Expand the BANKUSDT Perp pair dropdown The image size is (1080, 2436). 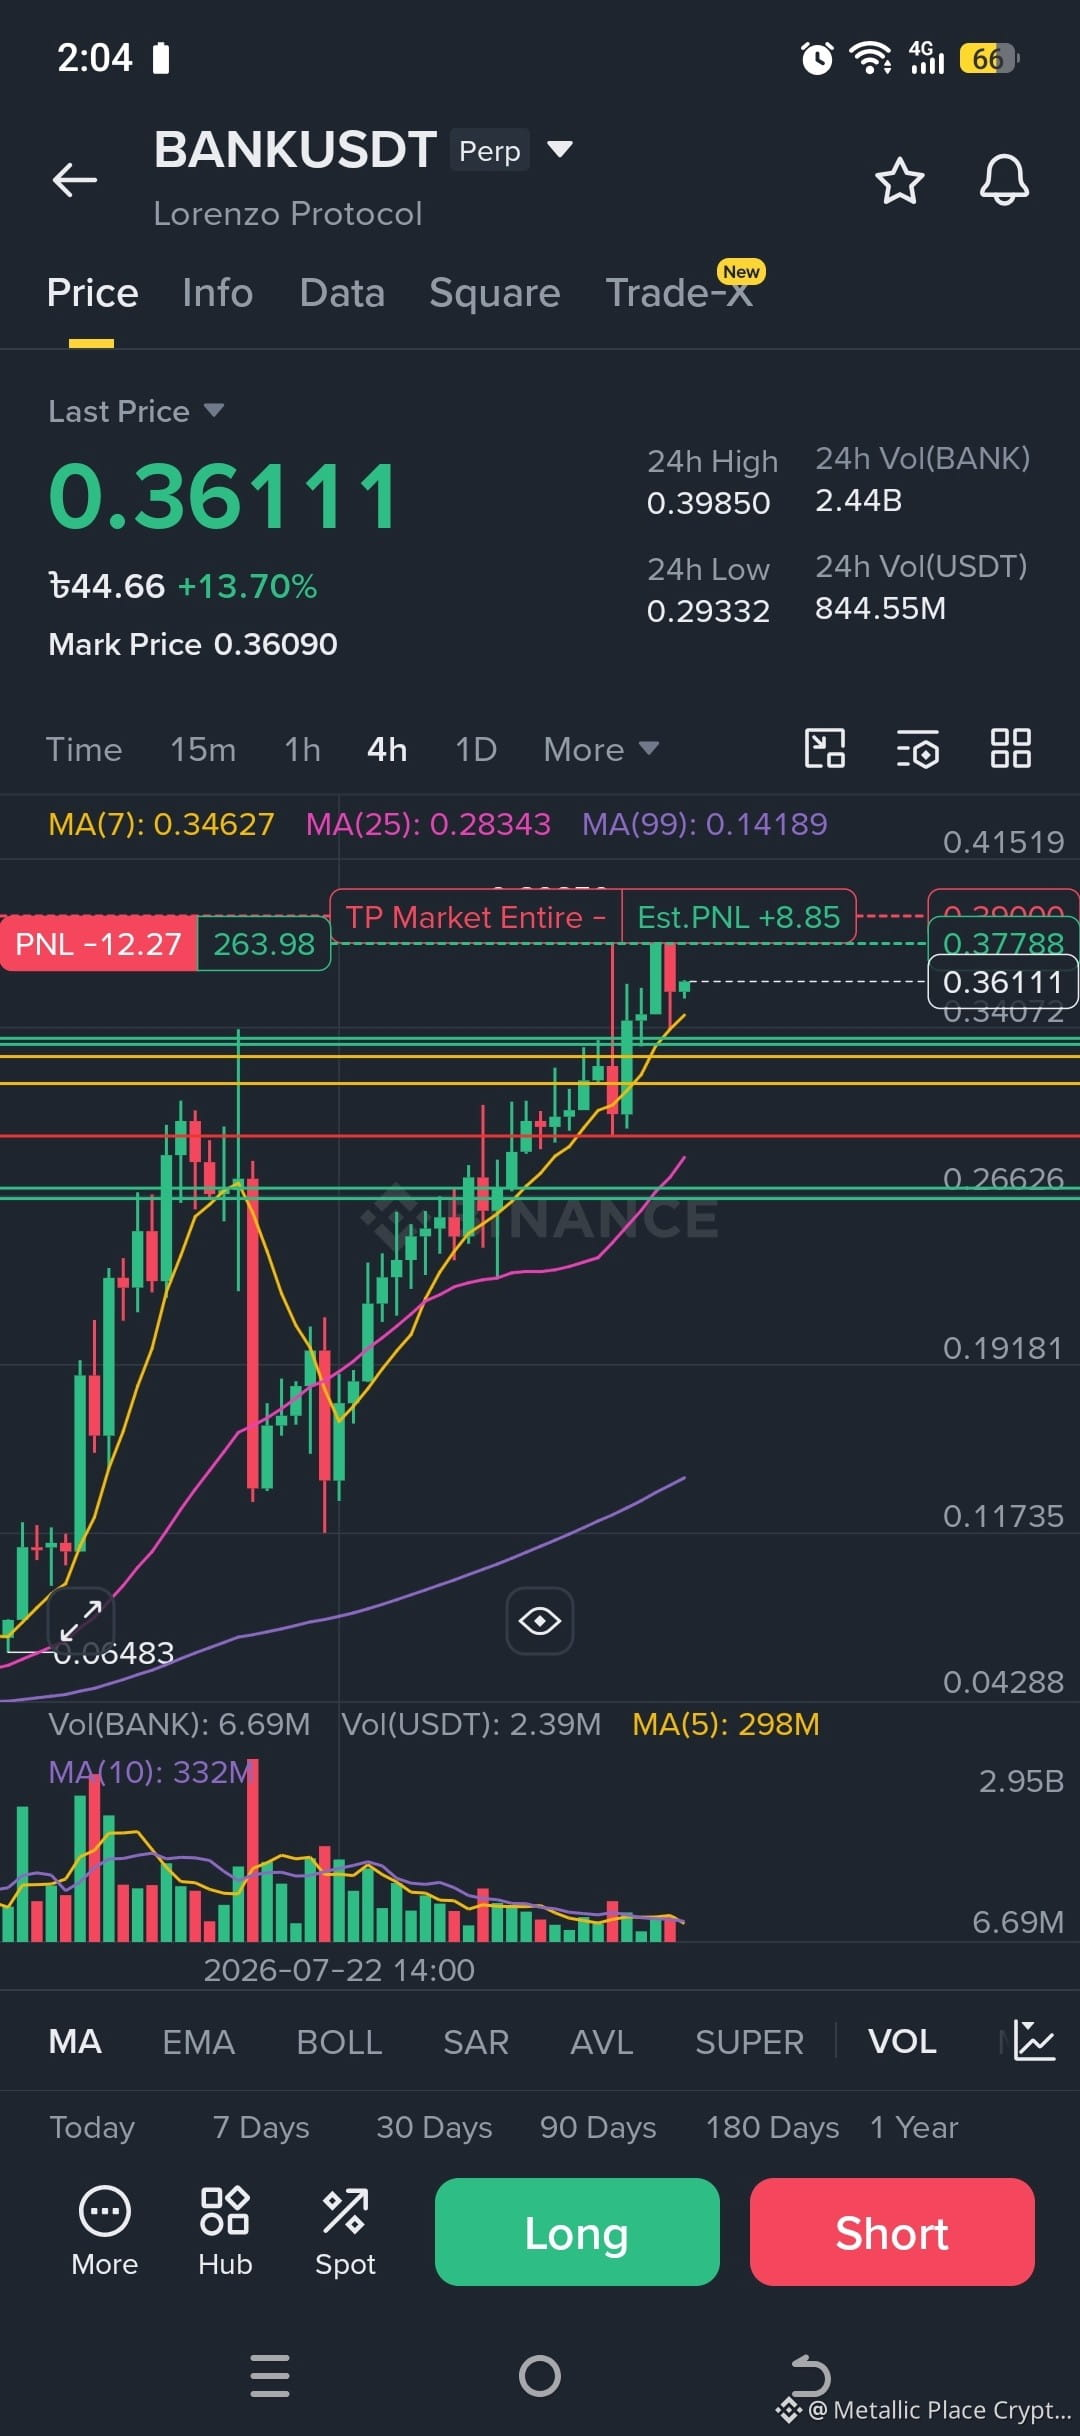tap(560, 149)
